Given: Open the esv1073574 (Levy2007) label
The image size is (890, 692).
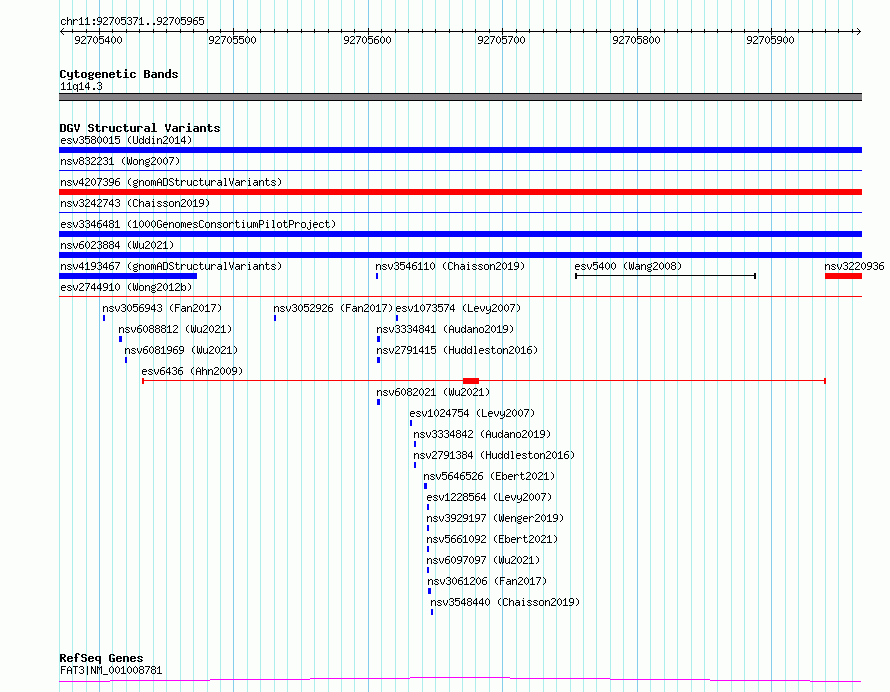Looking at the screenshot, I should pos(458,308).
